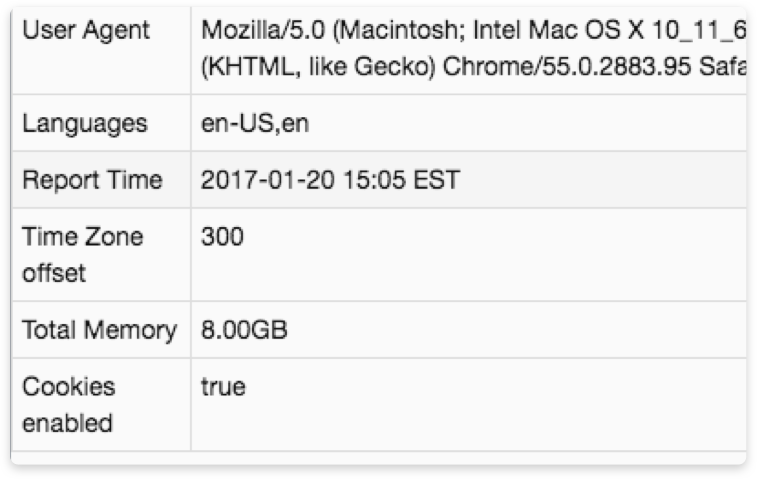Screen dimensions: 758x480
Task: Select the true cookies value
Action: click(223, 387)
